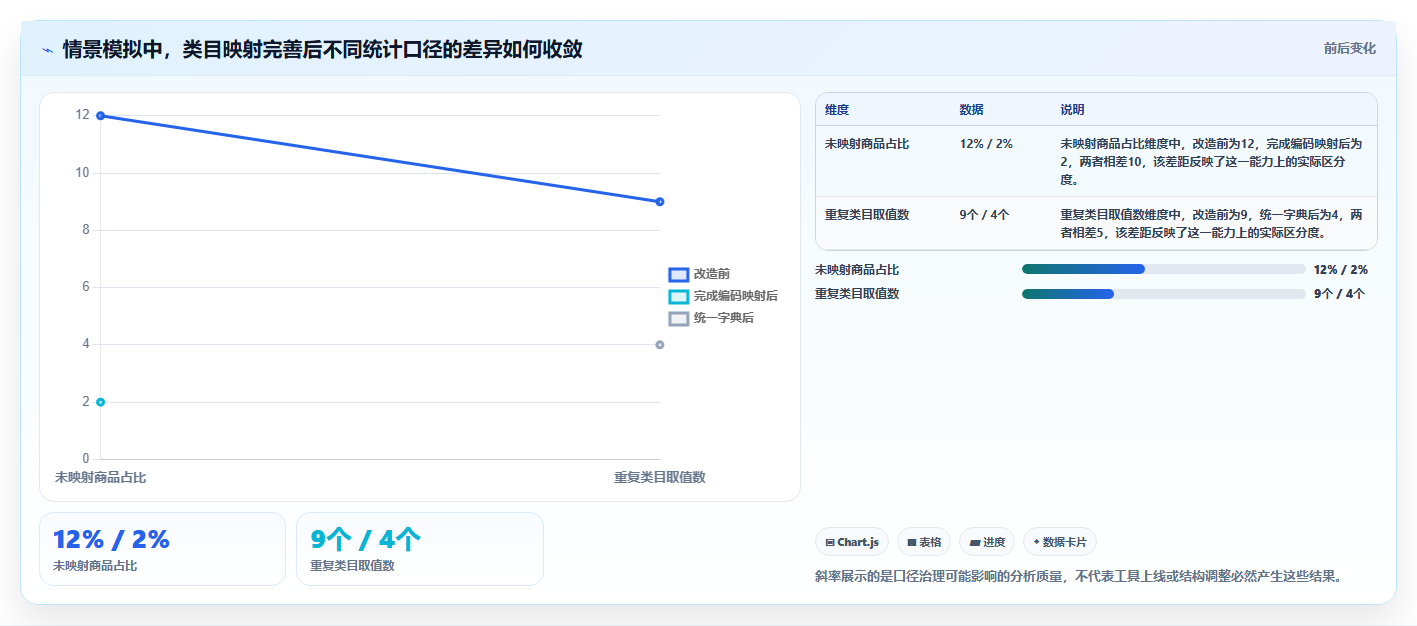The image size is (1417, 626).
Task: Click the footnote starting 斜率展示的是
Action: (1078, 577)
